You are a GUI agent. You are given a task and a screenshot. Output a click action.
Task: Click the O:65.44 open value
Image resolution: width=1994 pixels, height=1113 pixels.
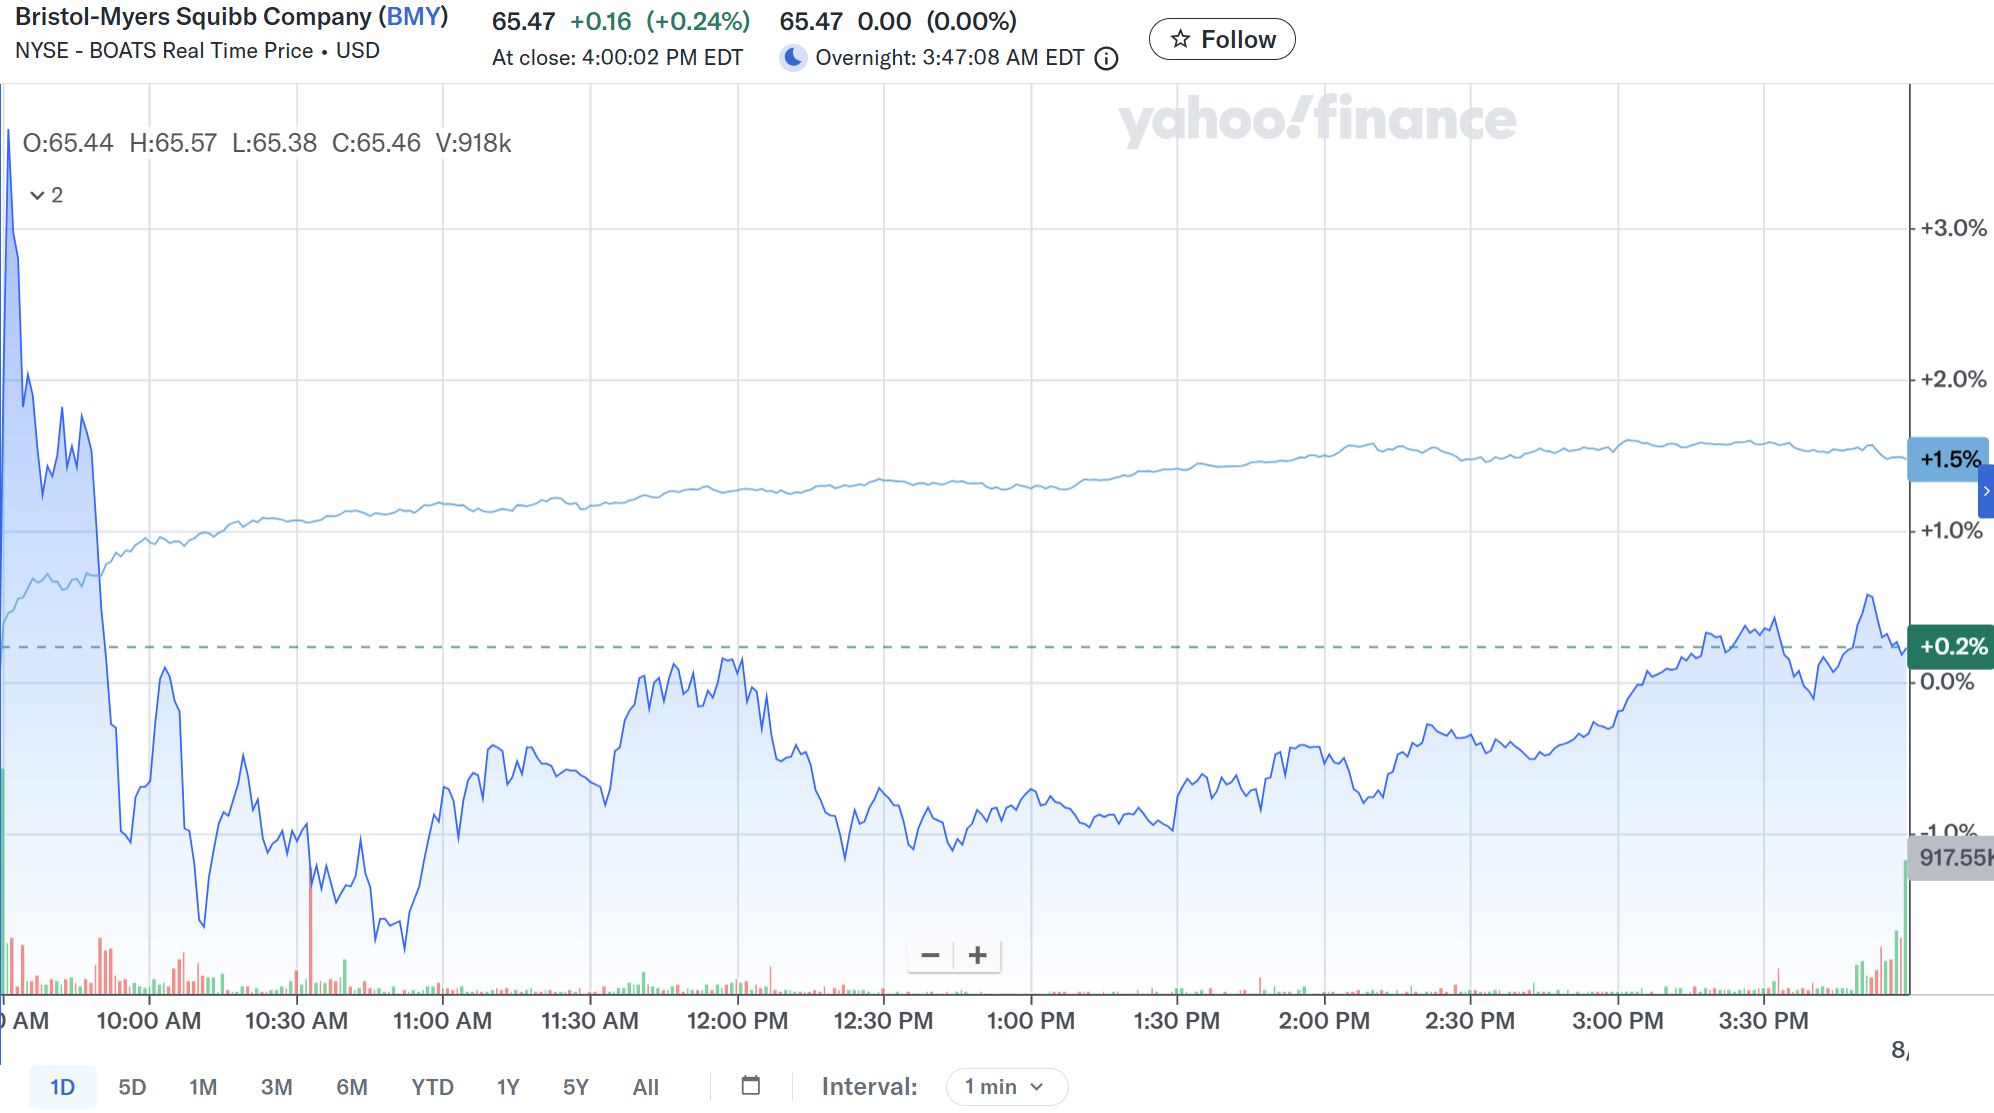click(68, 143)
